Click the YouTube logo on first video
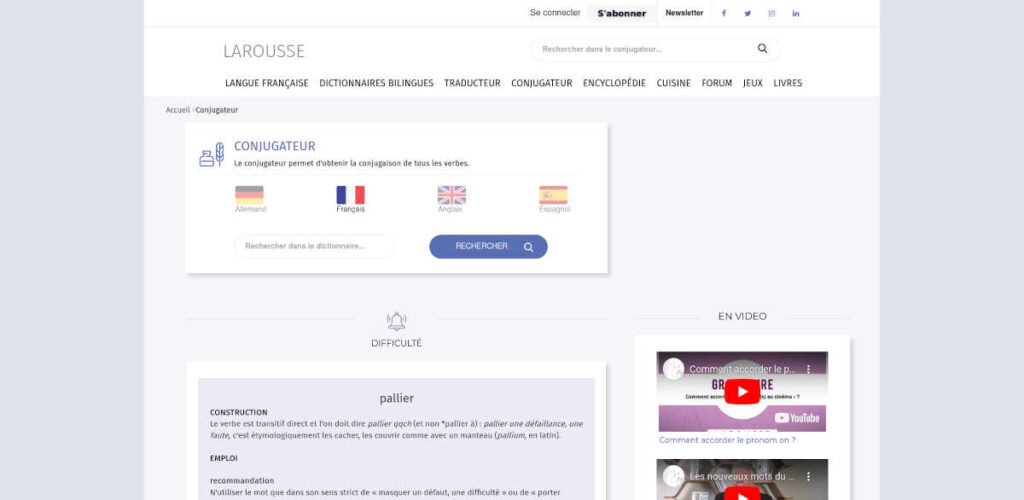This screenshot has width=1024, height=500. click(797, 418)
